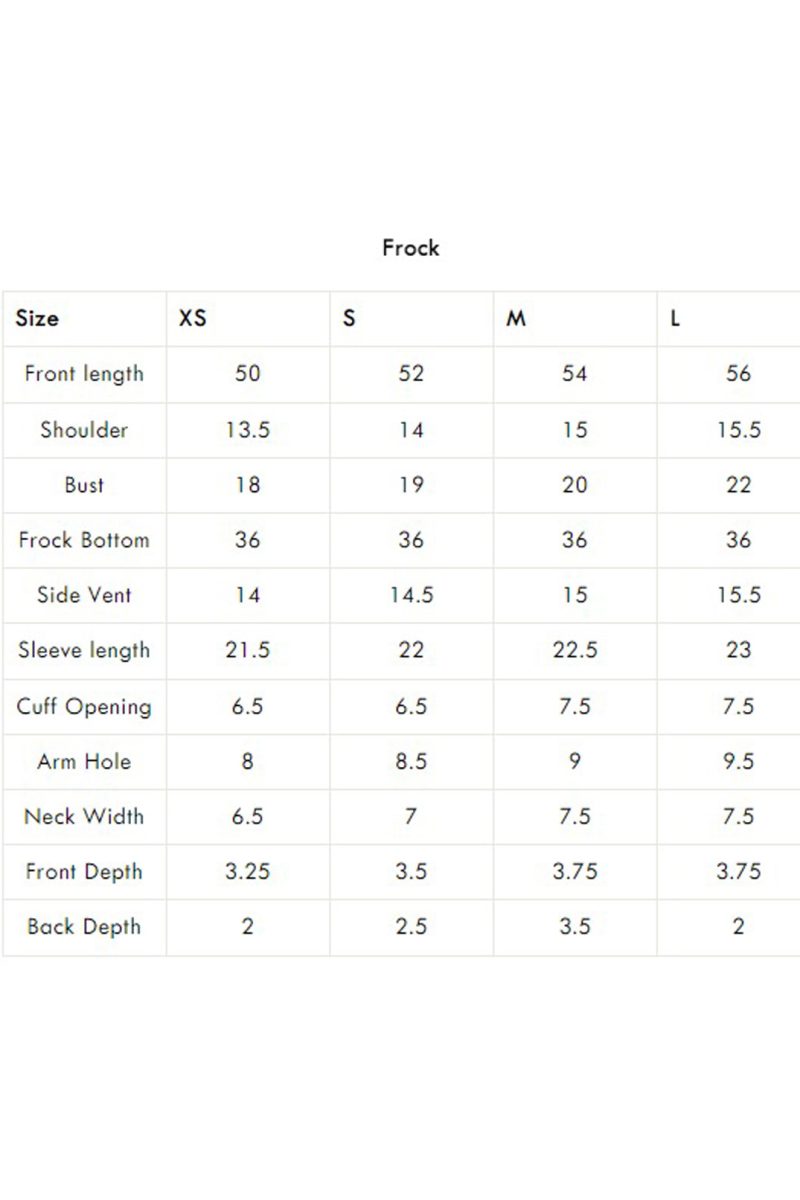
Task: Select the Cuff Opening row label
Action: pos(84,707)
